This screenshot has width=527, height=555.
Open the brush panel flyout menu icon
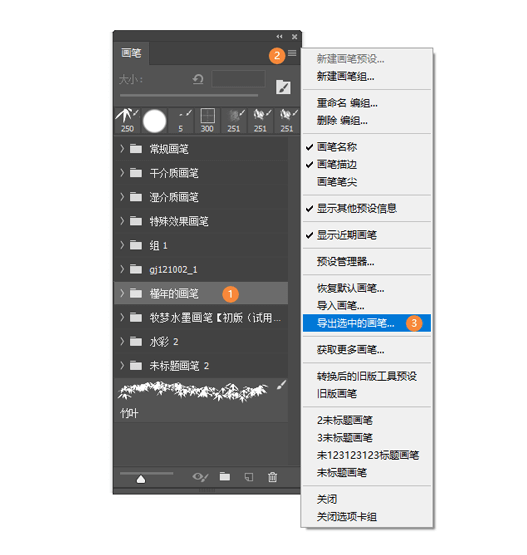coord(292,53)
